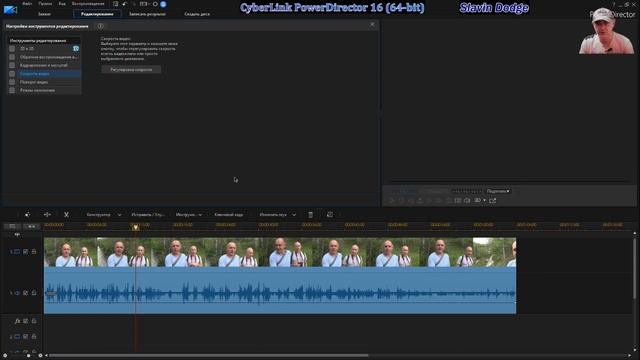Click the blue icon on 2D в 3D row
640x360 pixels.
pyautogui.click(x=76, y=49)
